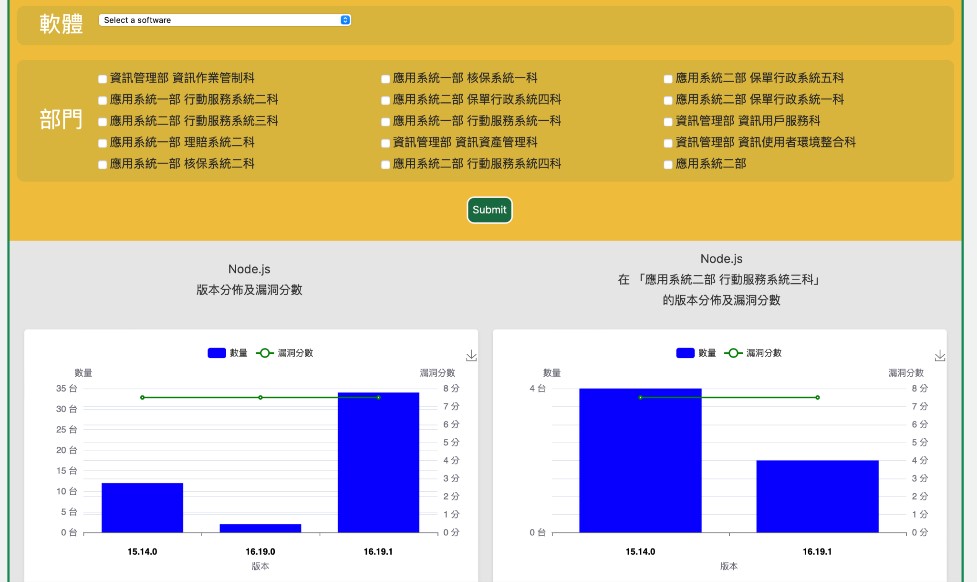977x582 pixels.
Task: Select 資訊管理部 資訊資產管理科 checkbox
Action: coord(386,143)
